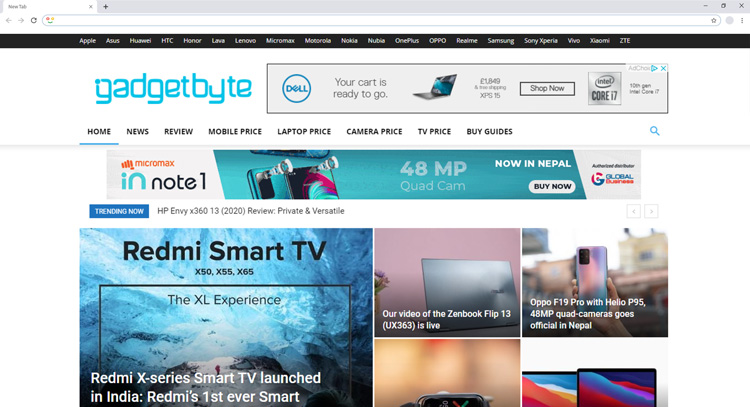Open the Lenovo brand link
Image resolution: width=750 pixels, height=407 pixels.
(245, 41)
